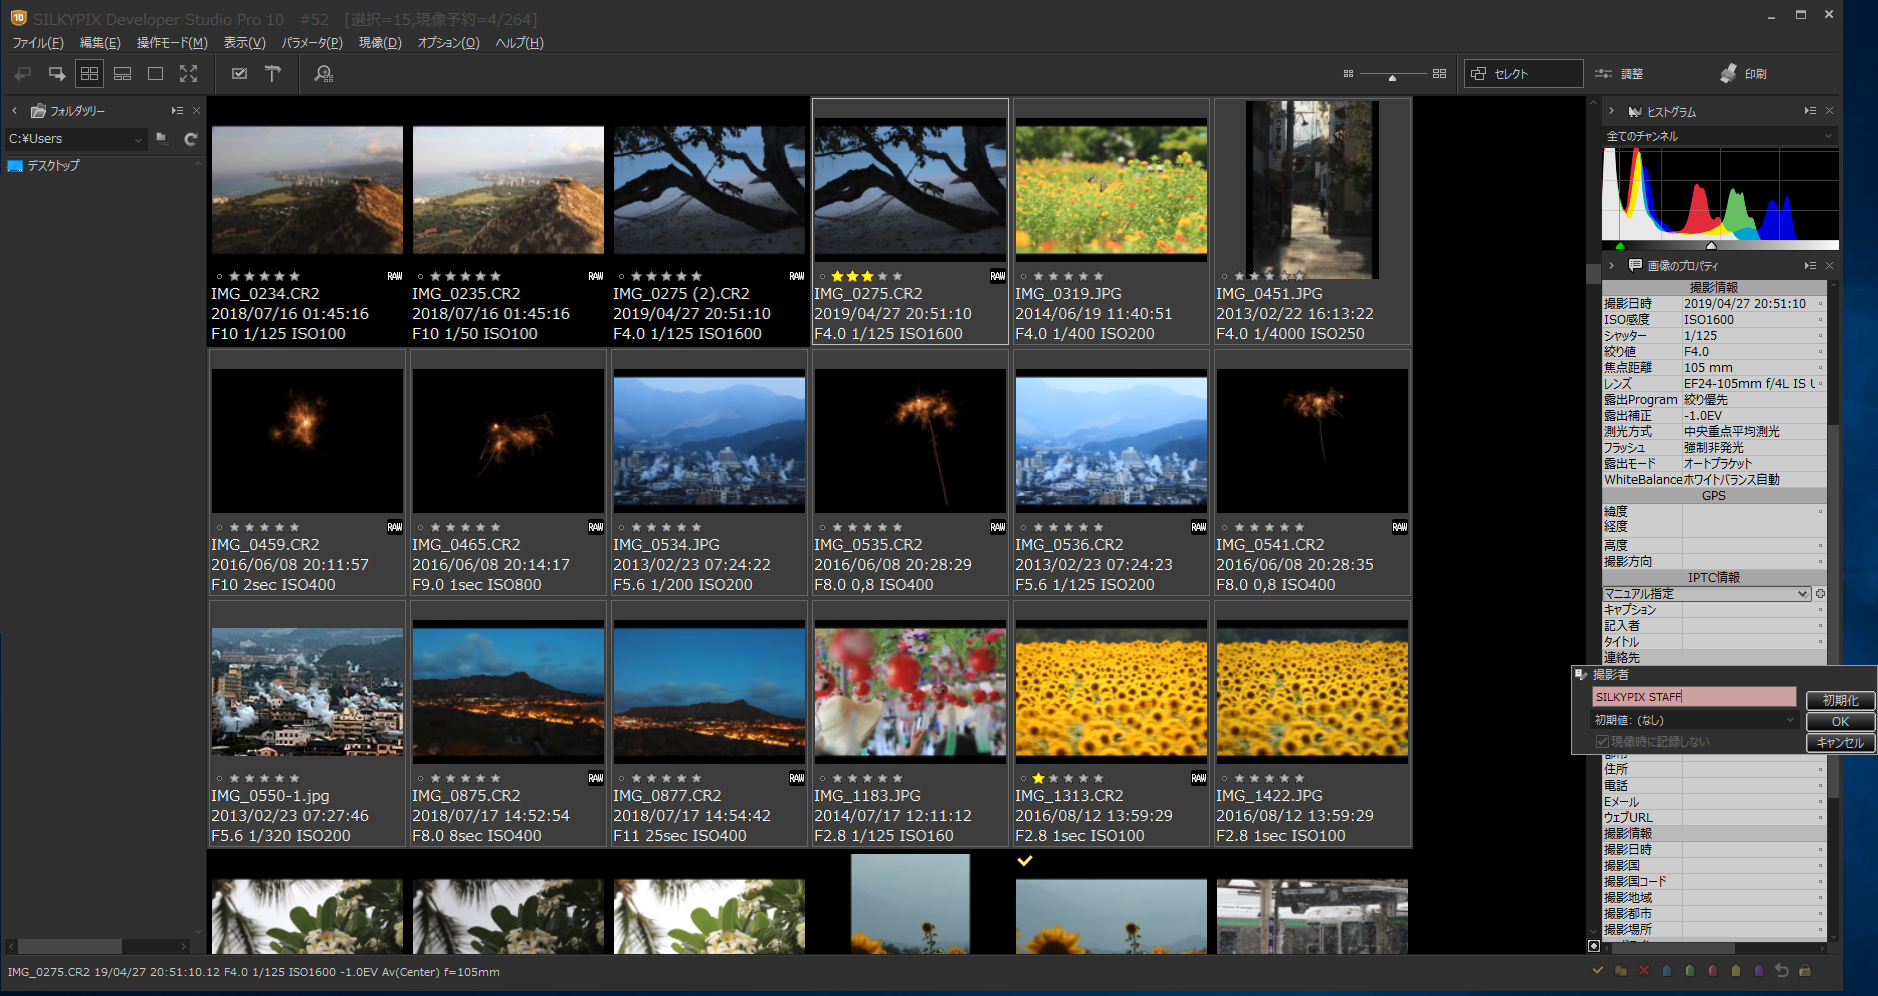Screen dimensions: 1878x996
Task: Open 印刷 print section
Action: coord(1744,74)
